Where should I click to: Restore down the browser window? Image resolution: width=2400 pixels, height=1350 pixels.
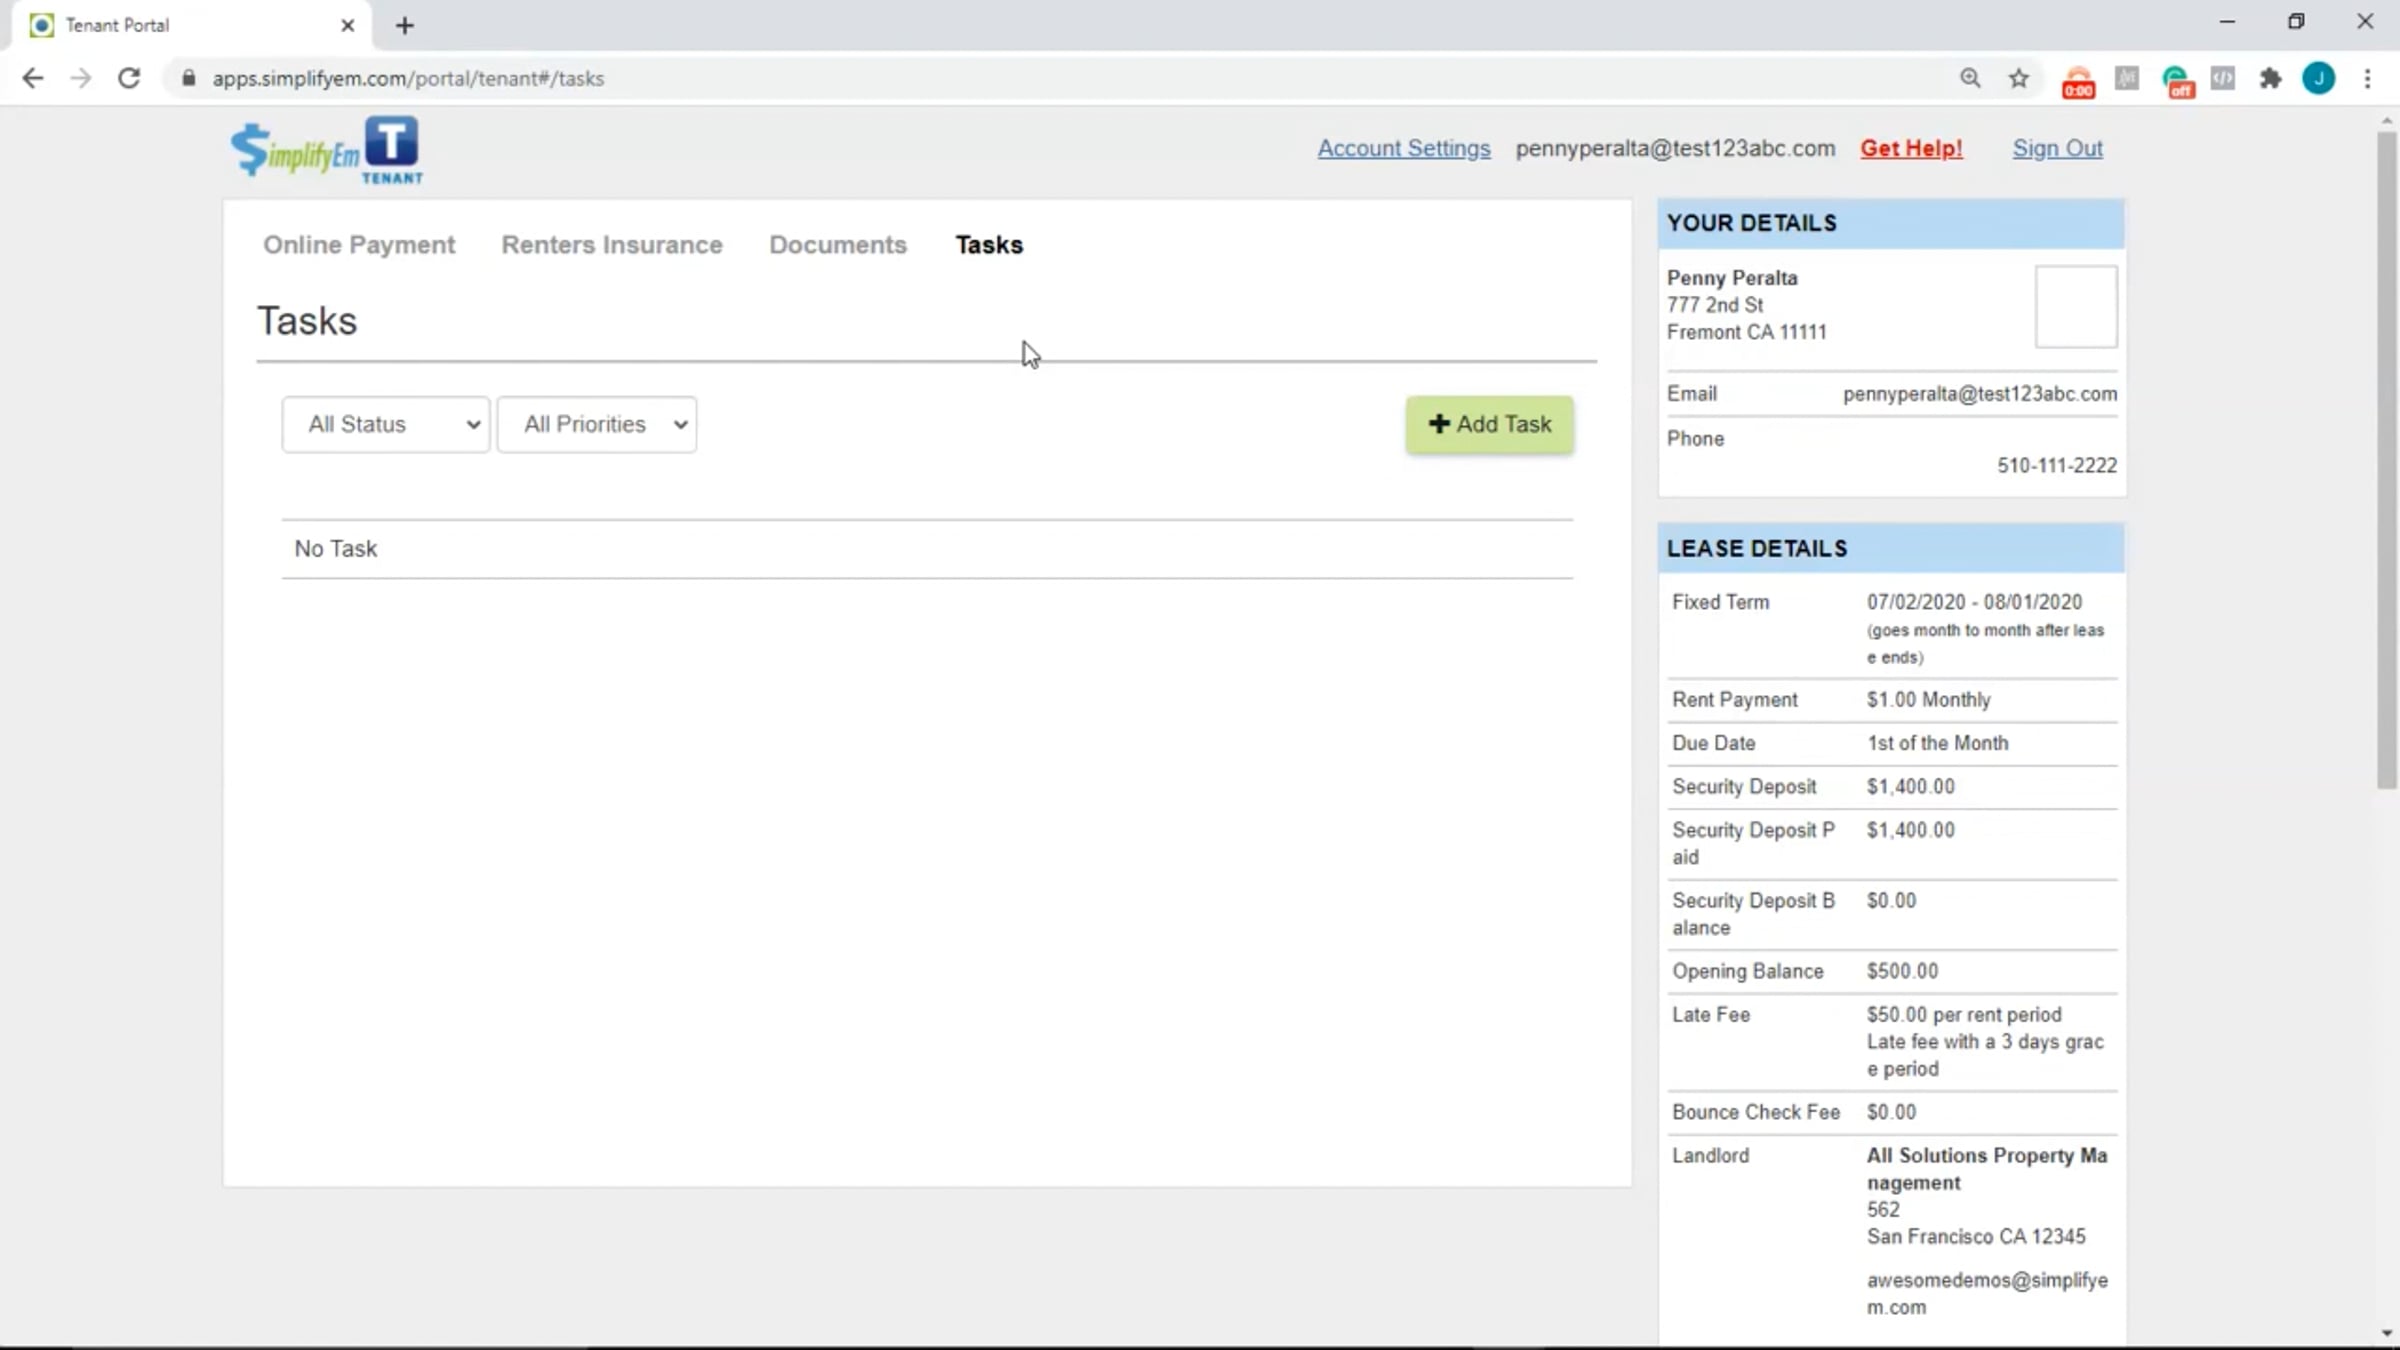[2296, 22]
